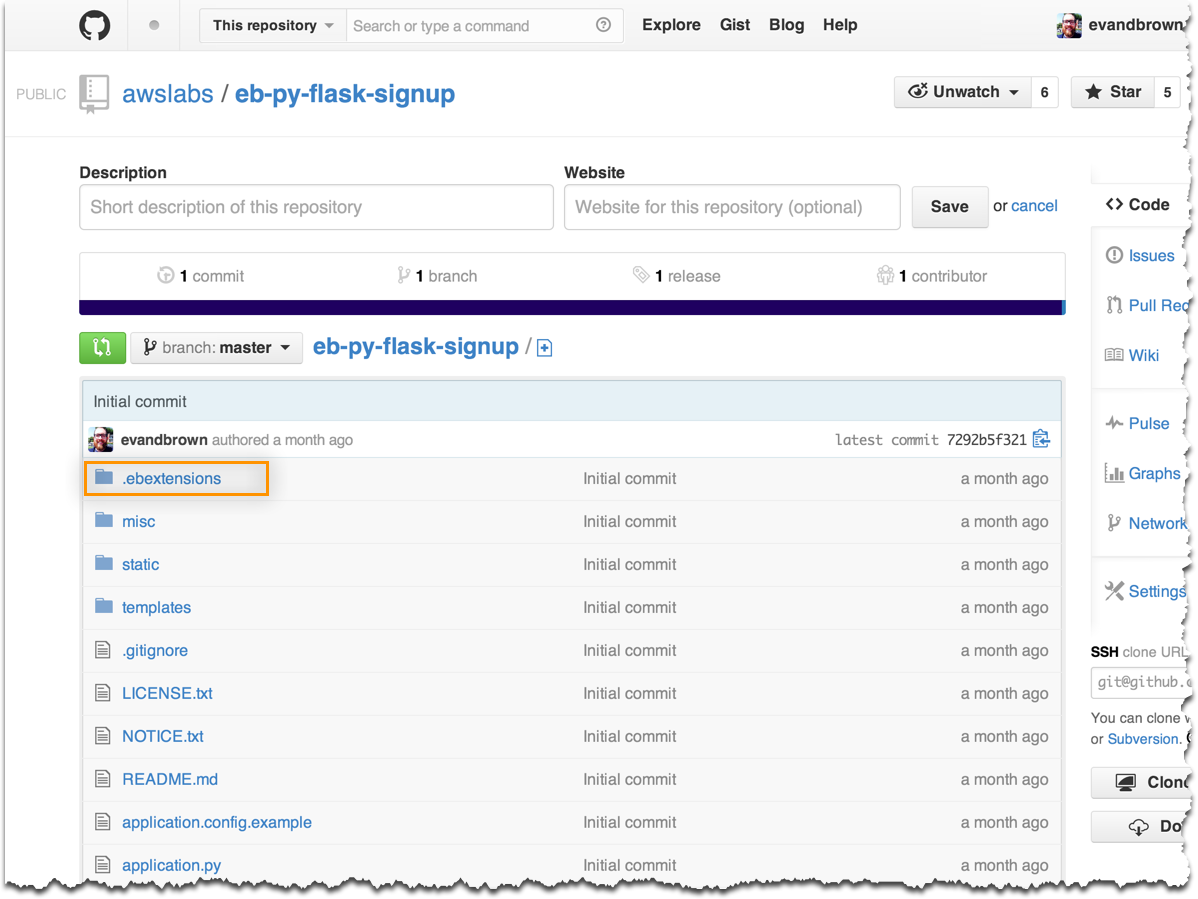View the 1 commit history
The image size is (1198, 899).
click(200, 276)
